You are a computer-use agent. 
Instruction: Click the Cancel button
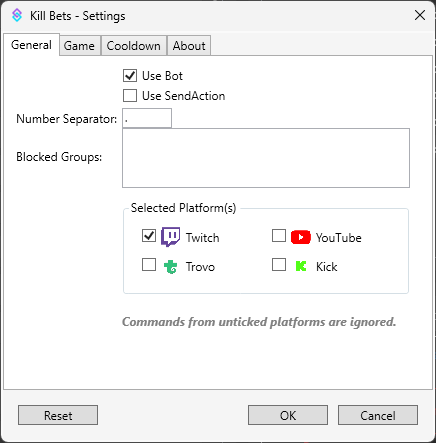[378, 415]
